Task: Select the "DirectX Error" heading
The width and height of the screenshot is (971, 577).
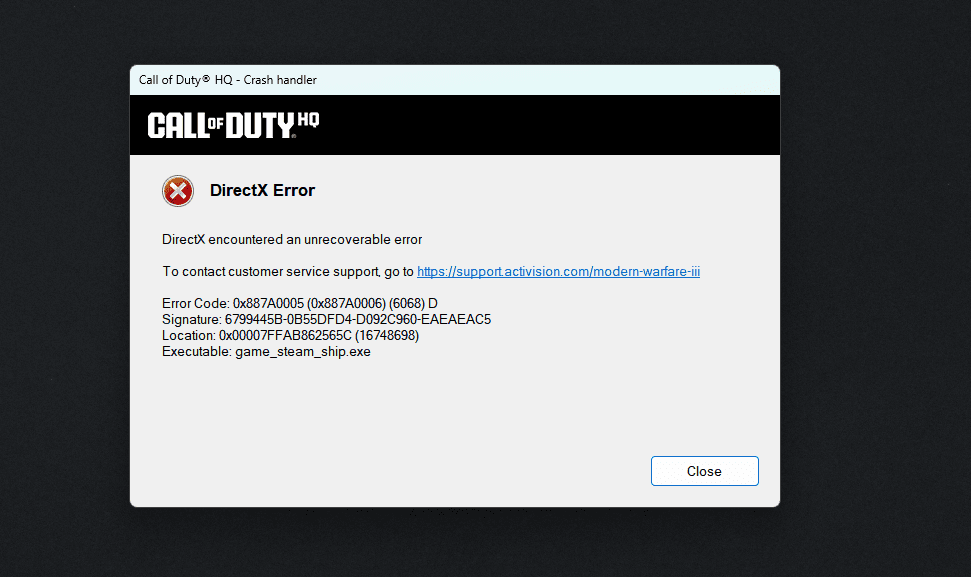Action: click(262, 190)
